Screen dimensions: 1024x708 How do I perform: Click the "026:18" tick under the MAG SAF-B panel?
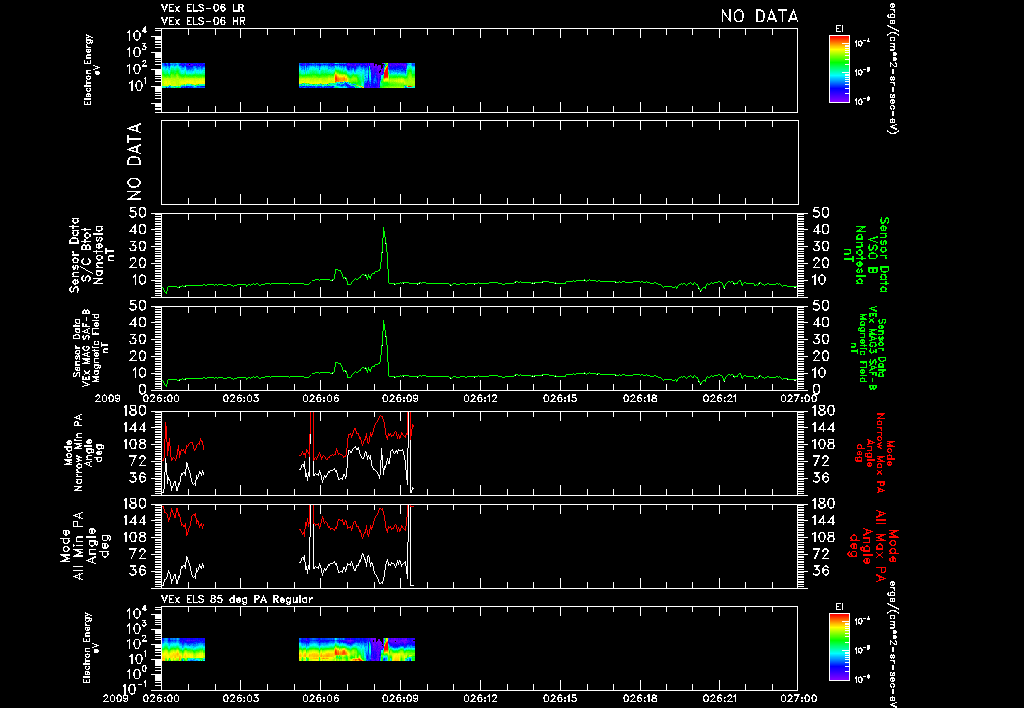(x=639, y=398)
